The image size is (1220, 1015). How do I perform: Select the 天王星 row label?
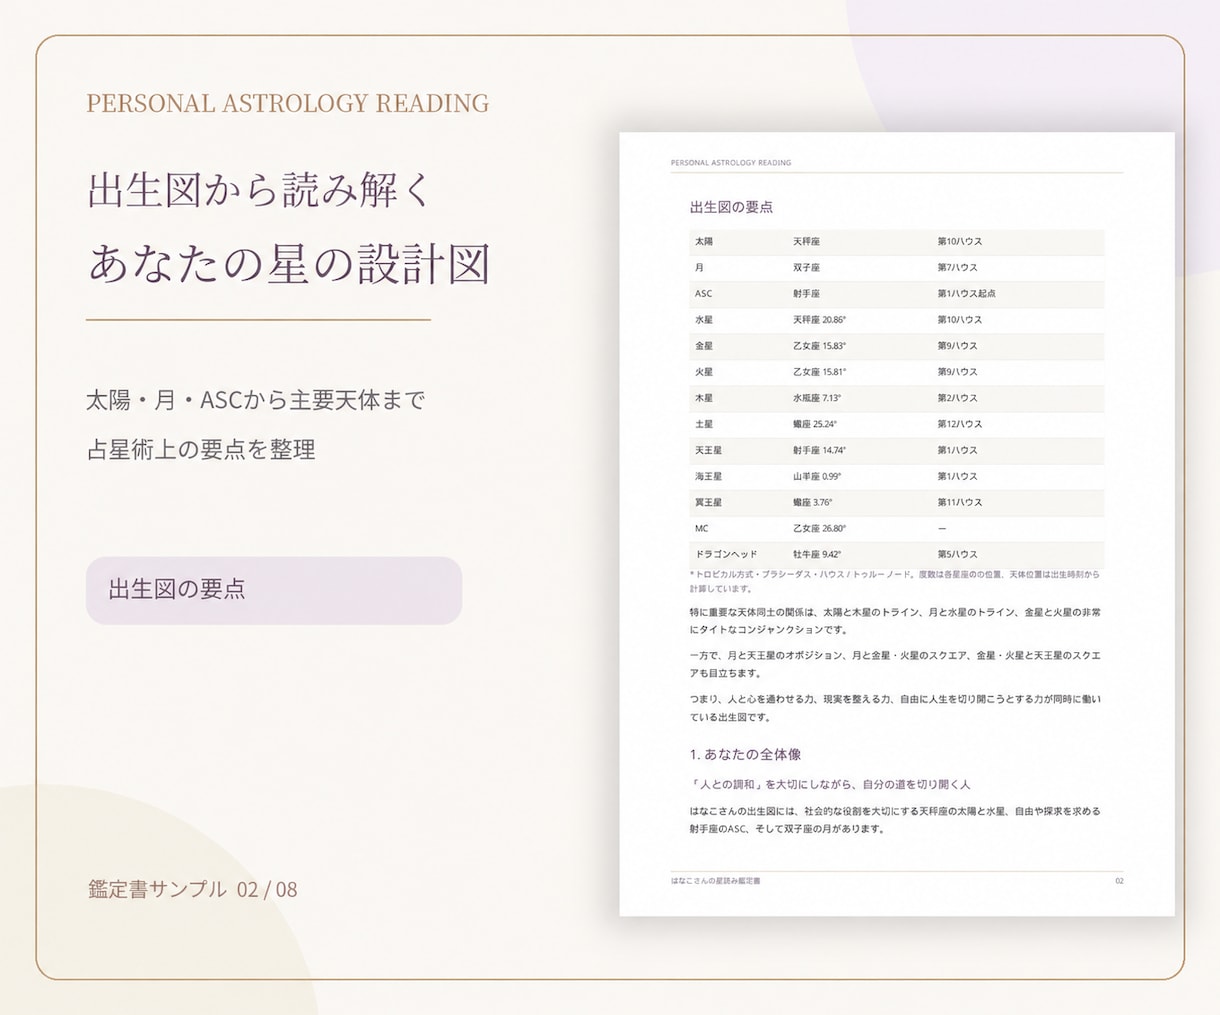tap(708, 450)
